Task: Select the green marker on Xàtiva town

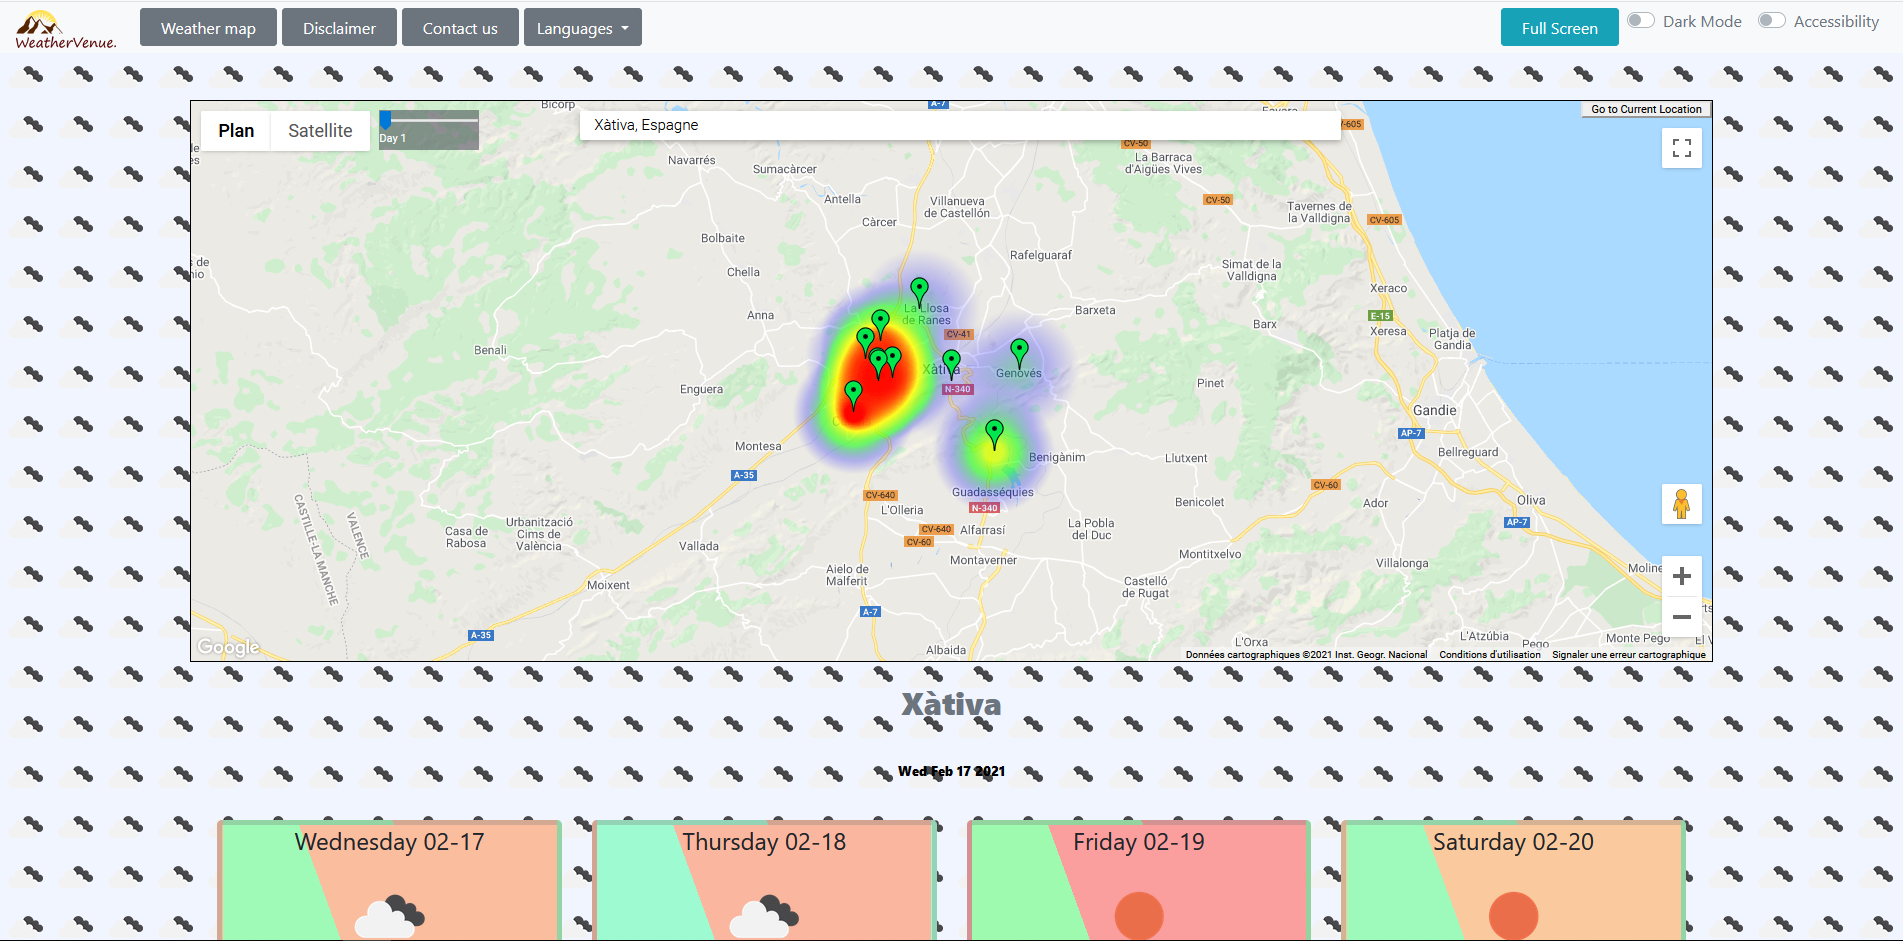Action: [951, 365]
